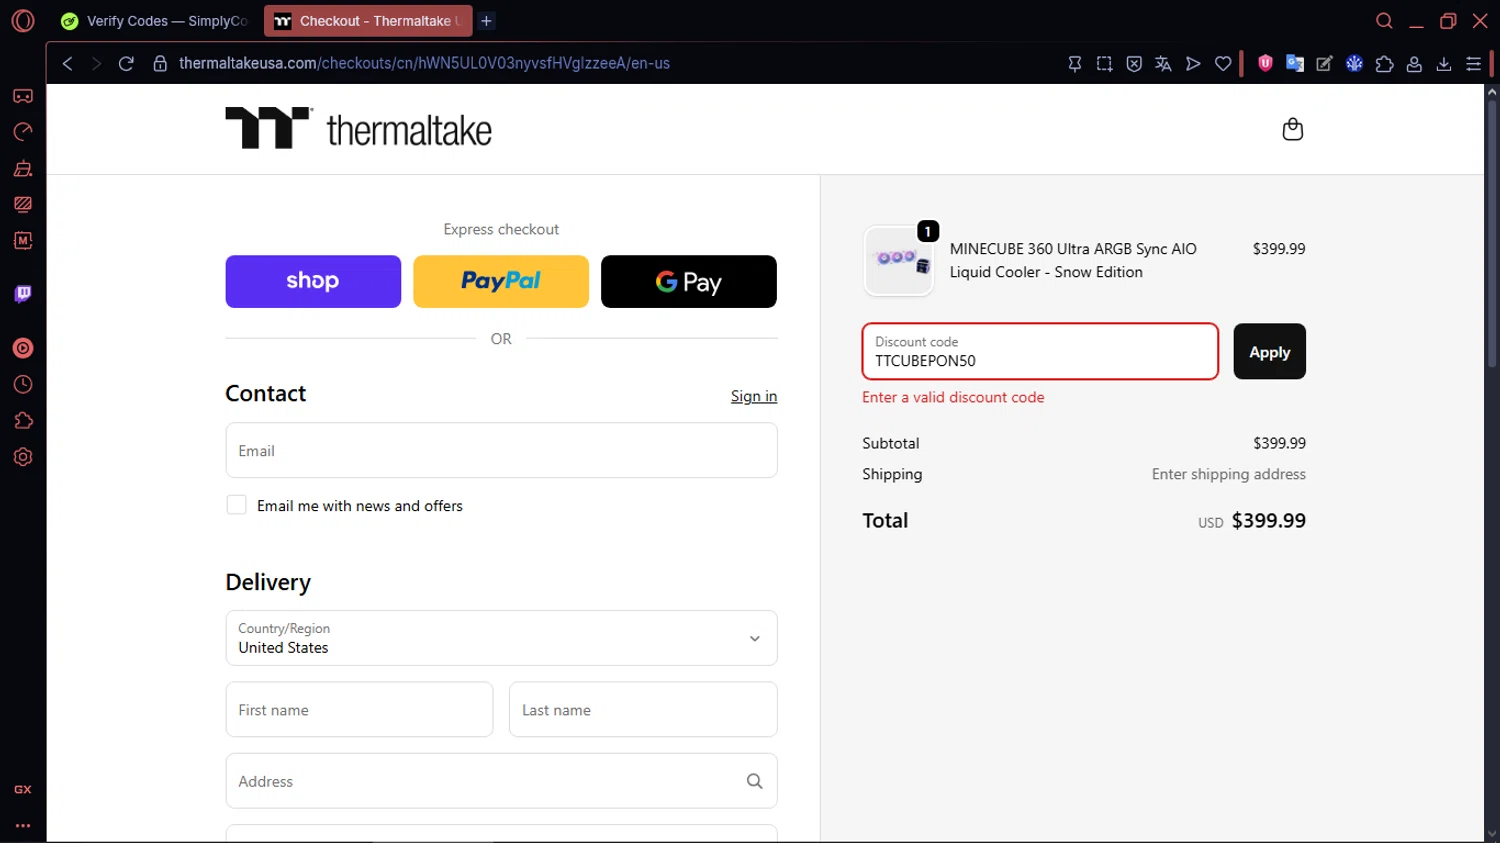Open GX Control speedometer panel
This screenshot has height=843, width=1500.
23,132
